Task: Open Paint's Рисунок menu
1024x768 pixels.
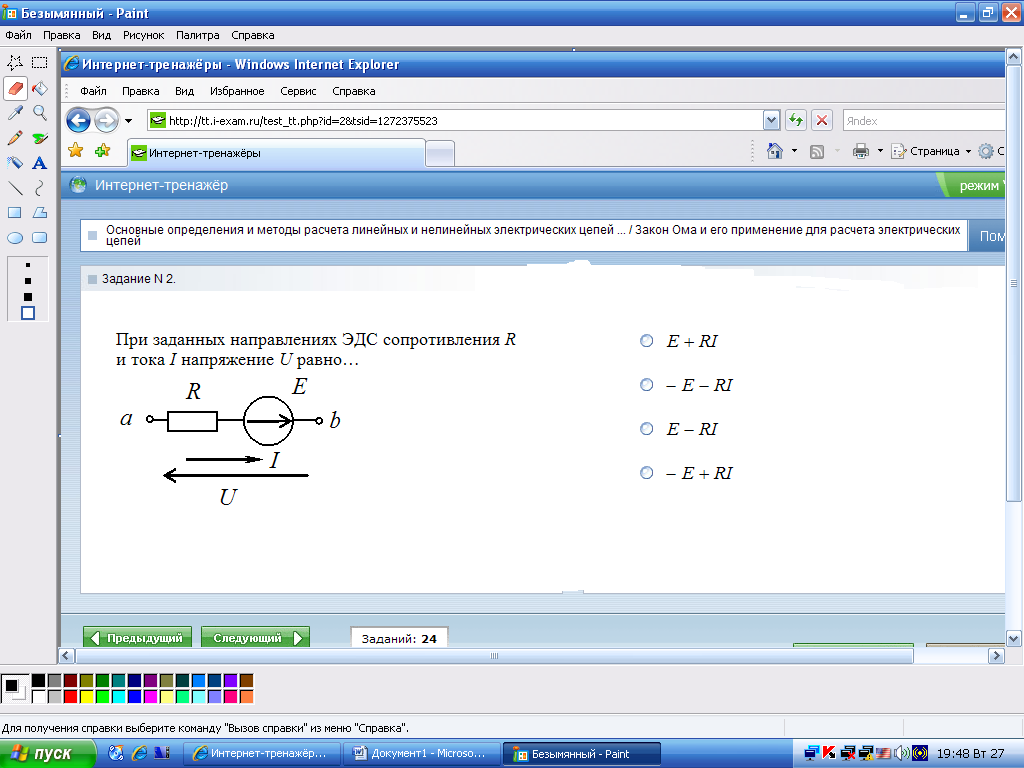Action: pos(144,35)
